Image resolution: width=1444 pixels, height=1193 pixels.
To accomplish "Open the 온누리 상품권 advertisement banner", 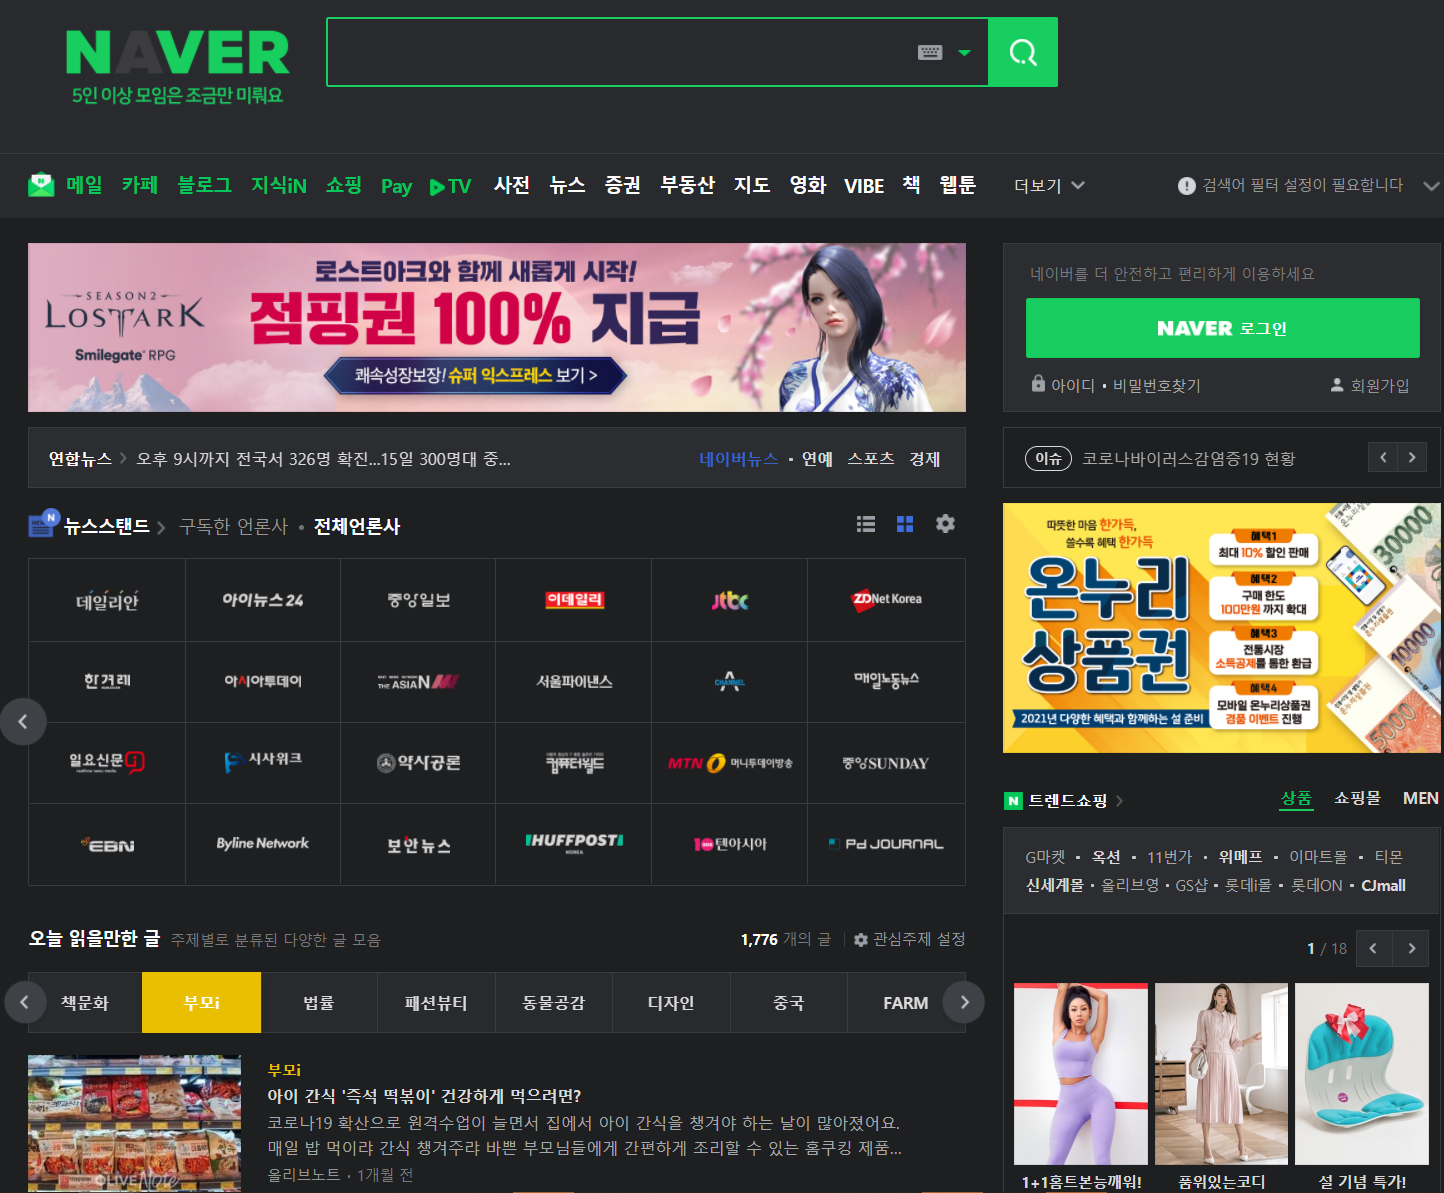I will click(x=1222, y=628).
